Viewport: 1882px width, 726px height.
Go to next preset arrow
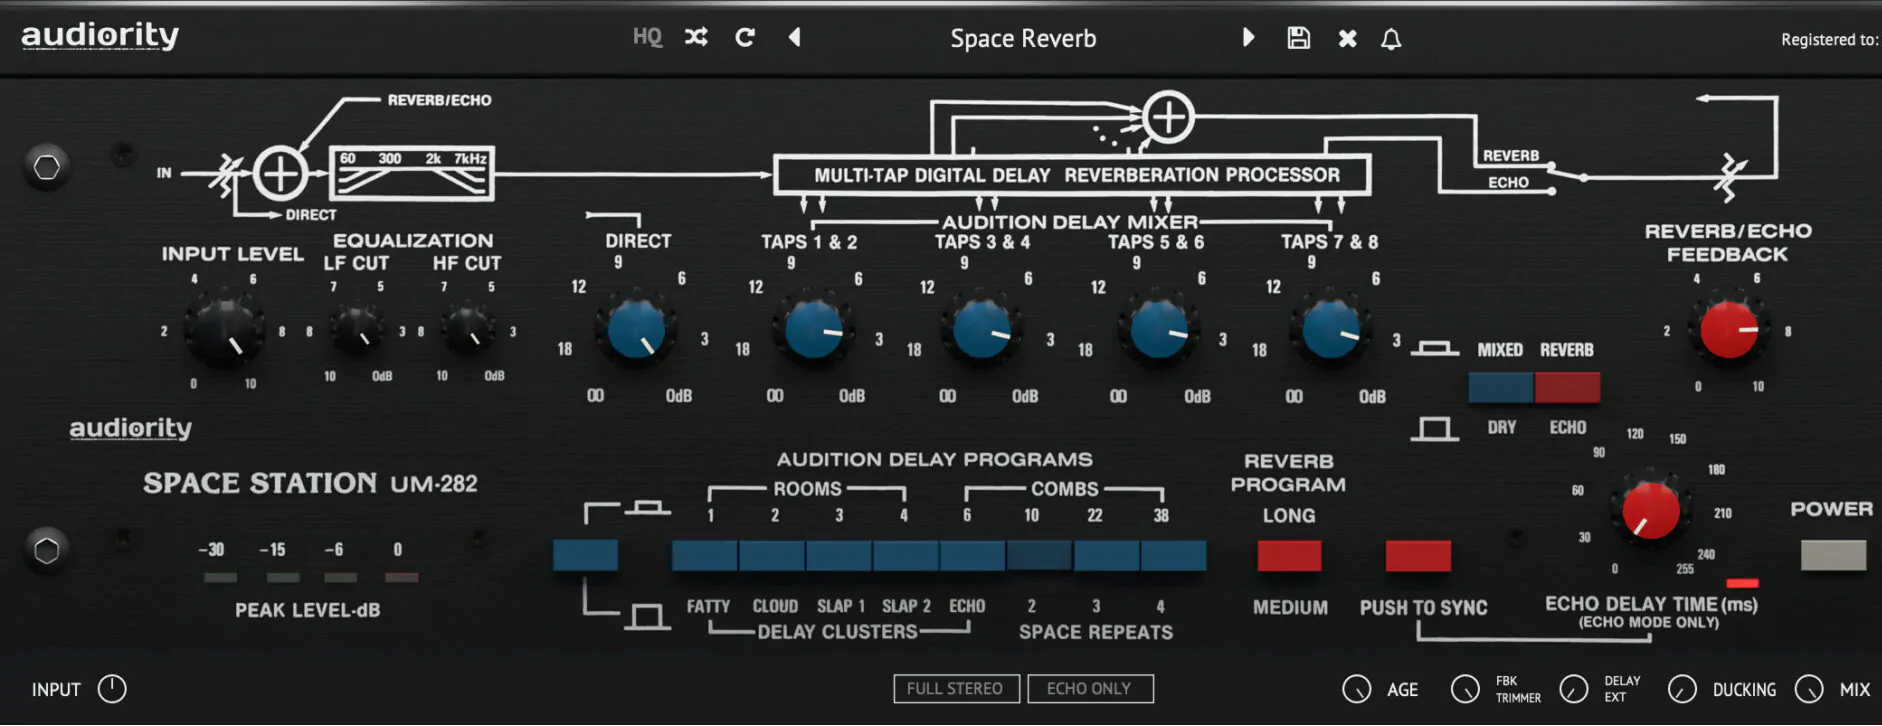[1248, 38]
